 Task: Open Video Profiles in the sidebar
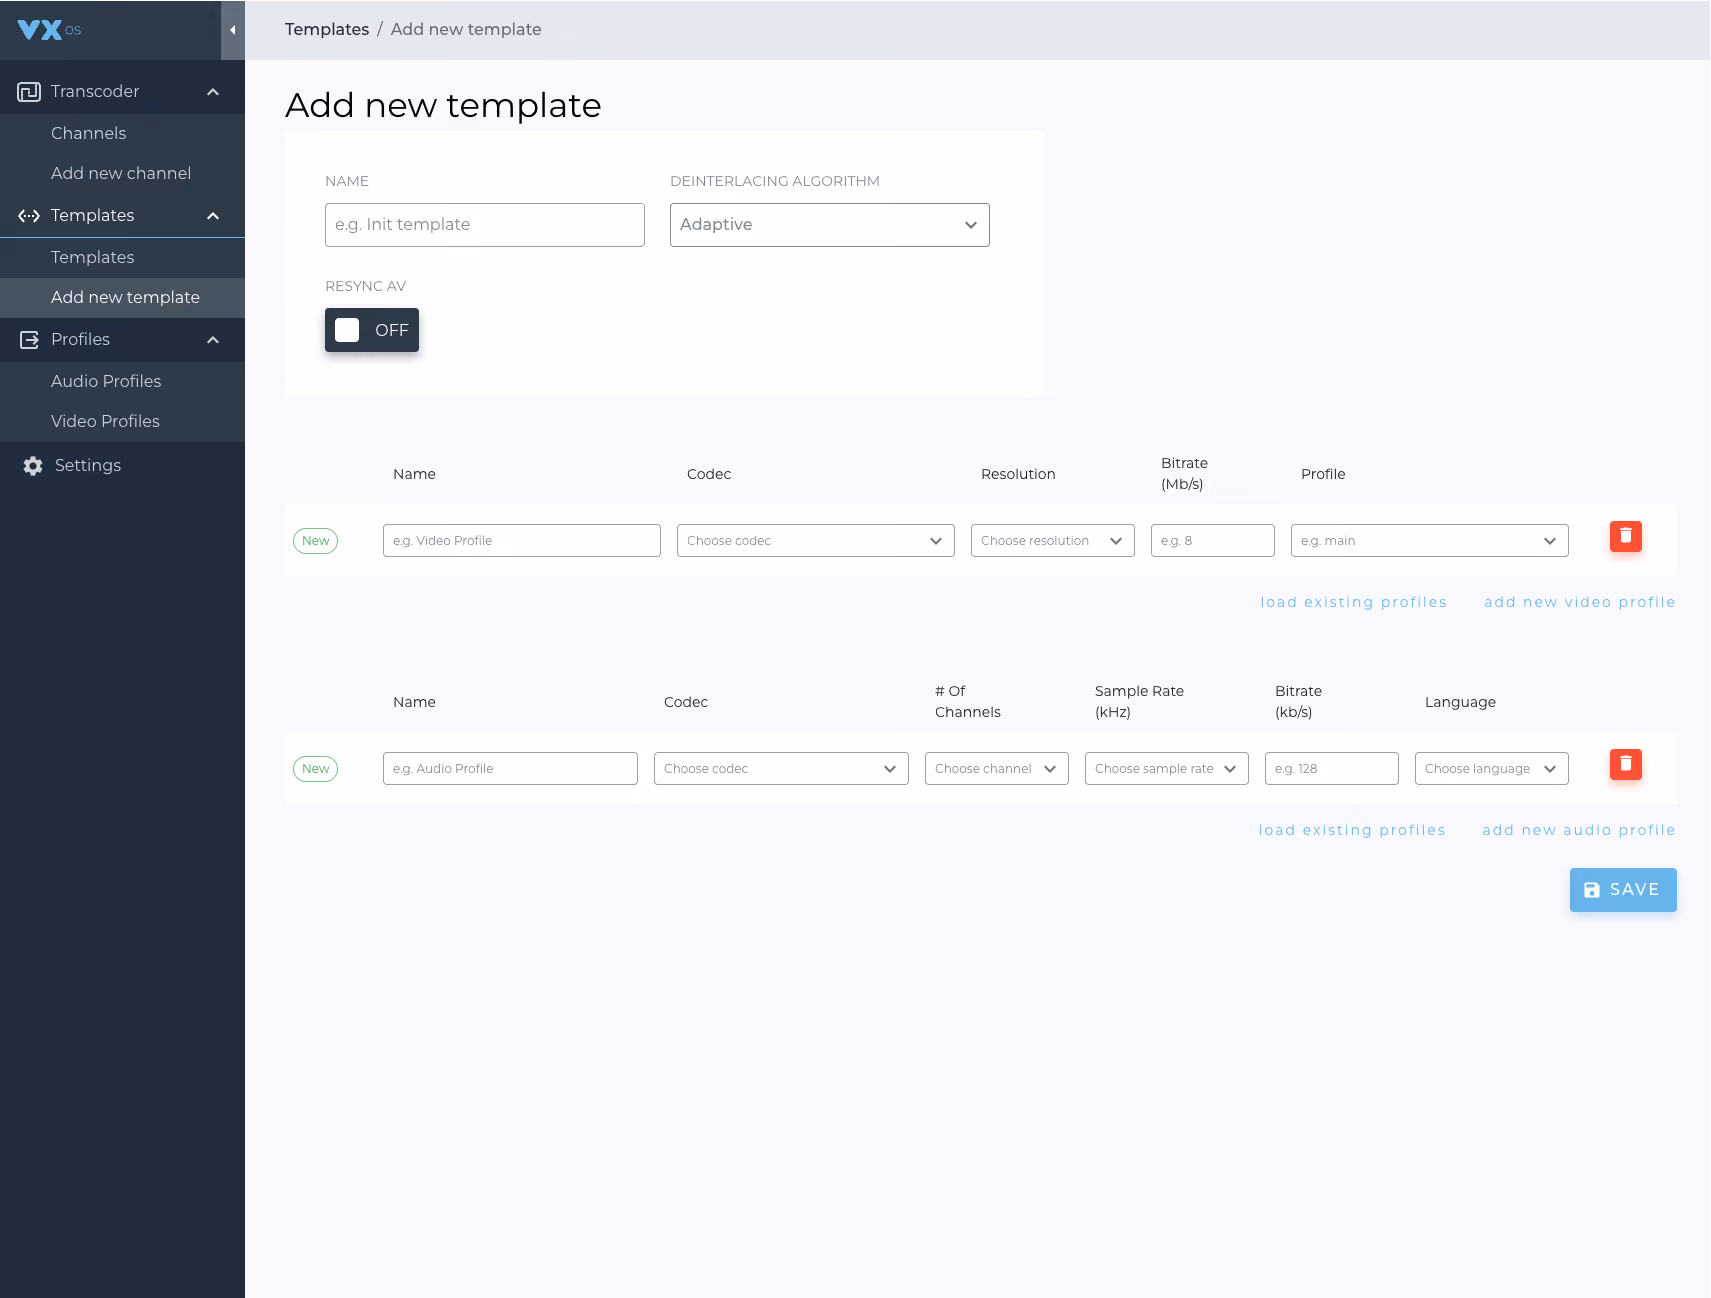(x=122, y=422)
